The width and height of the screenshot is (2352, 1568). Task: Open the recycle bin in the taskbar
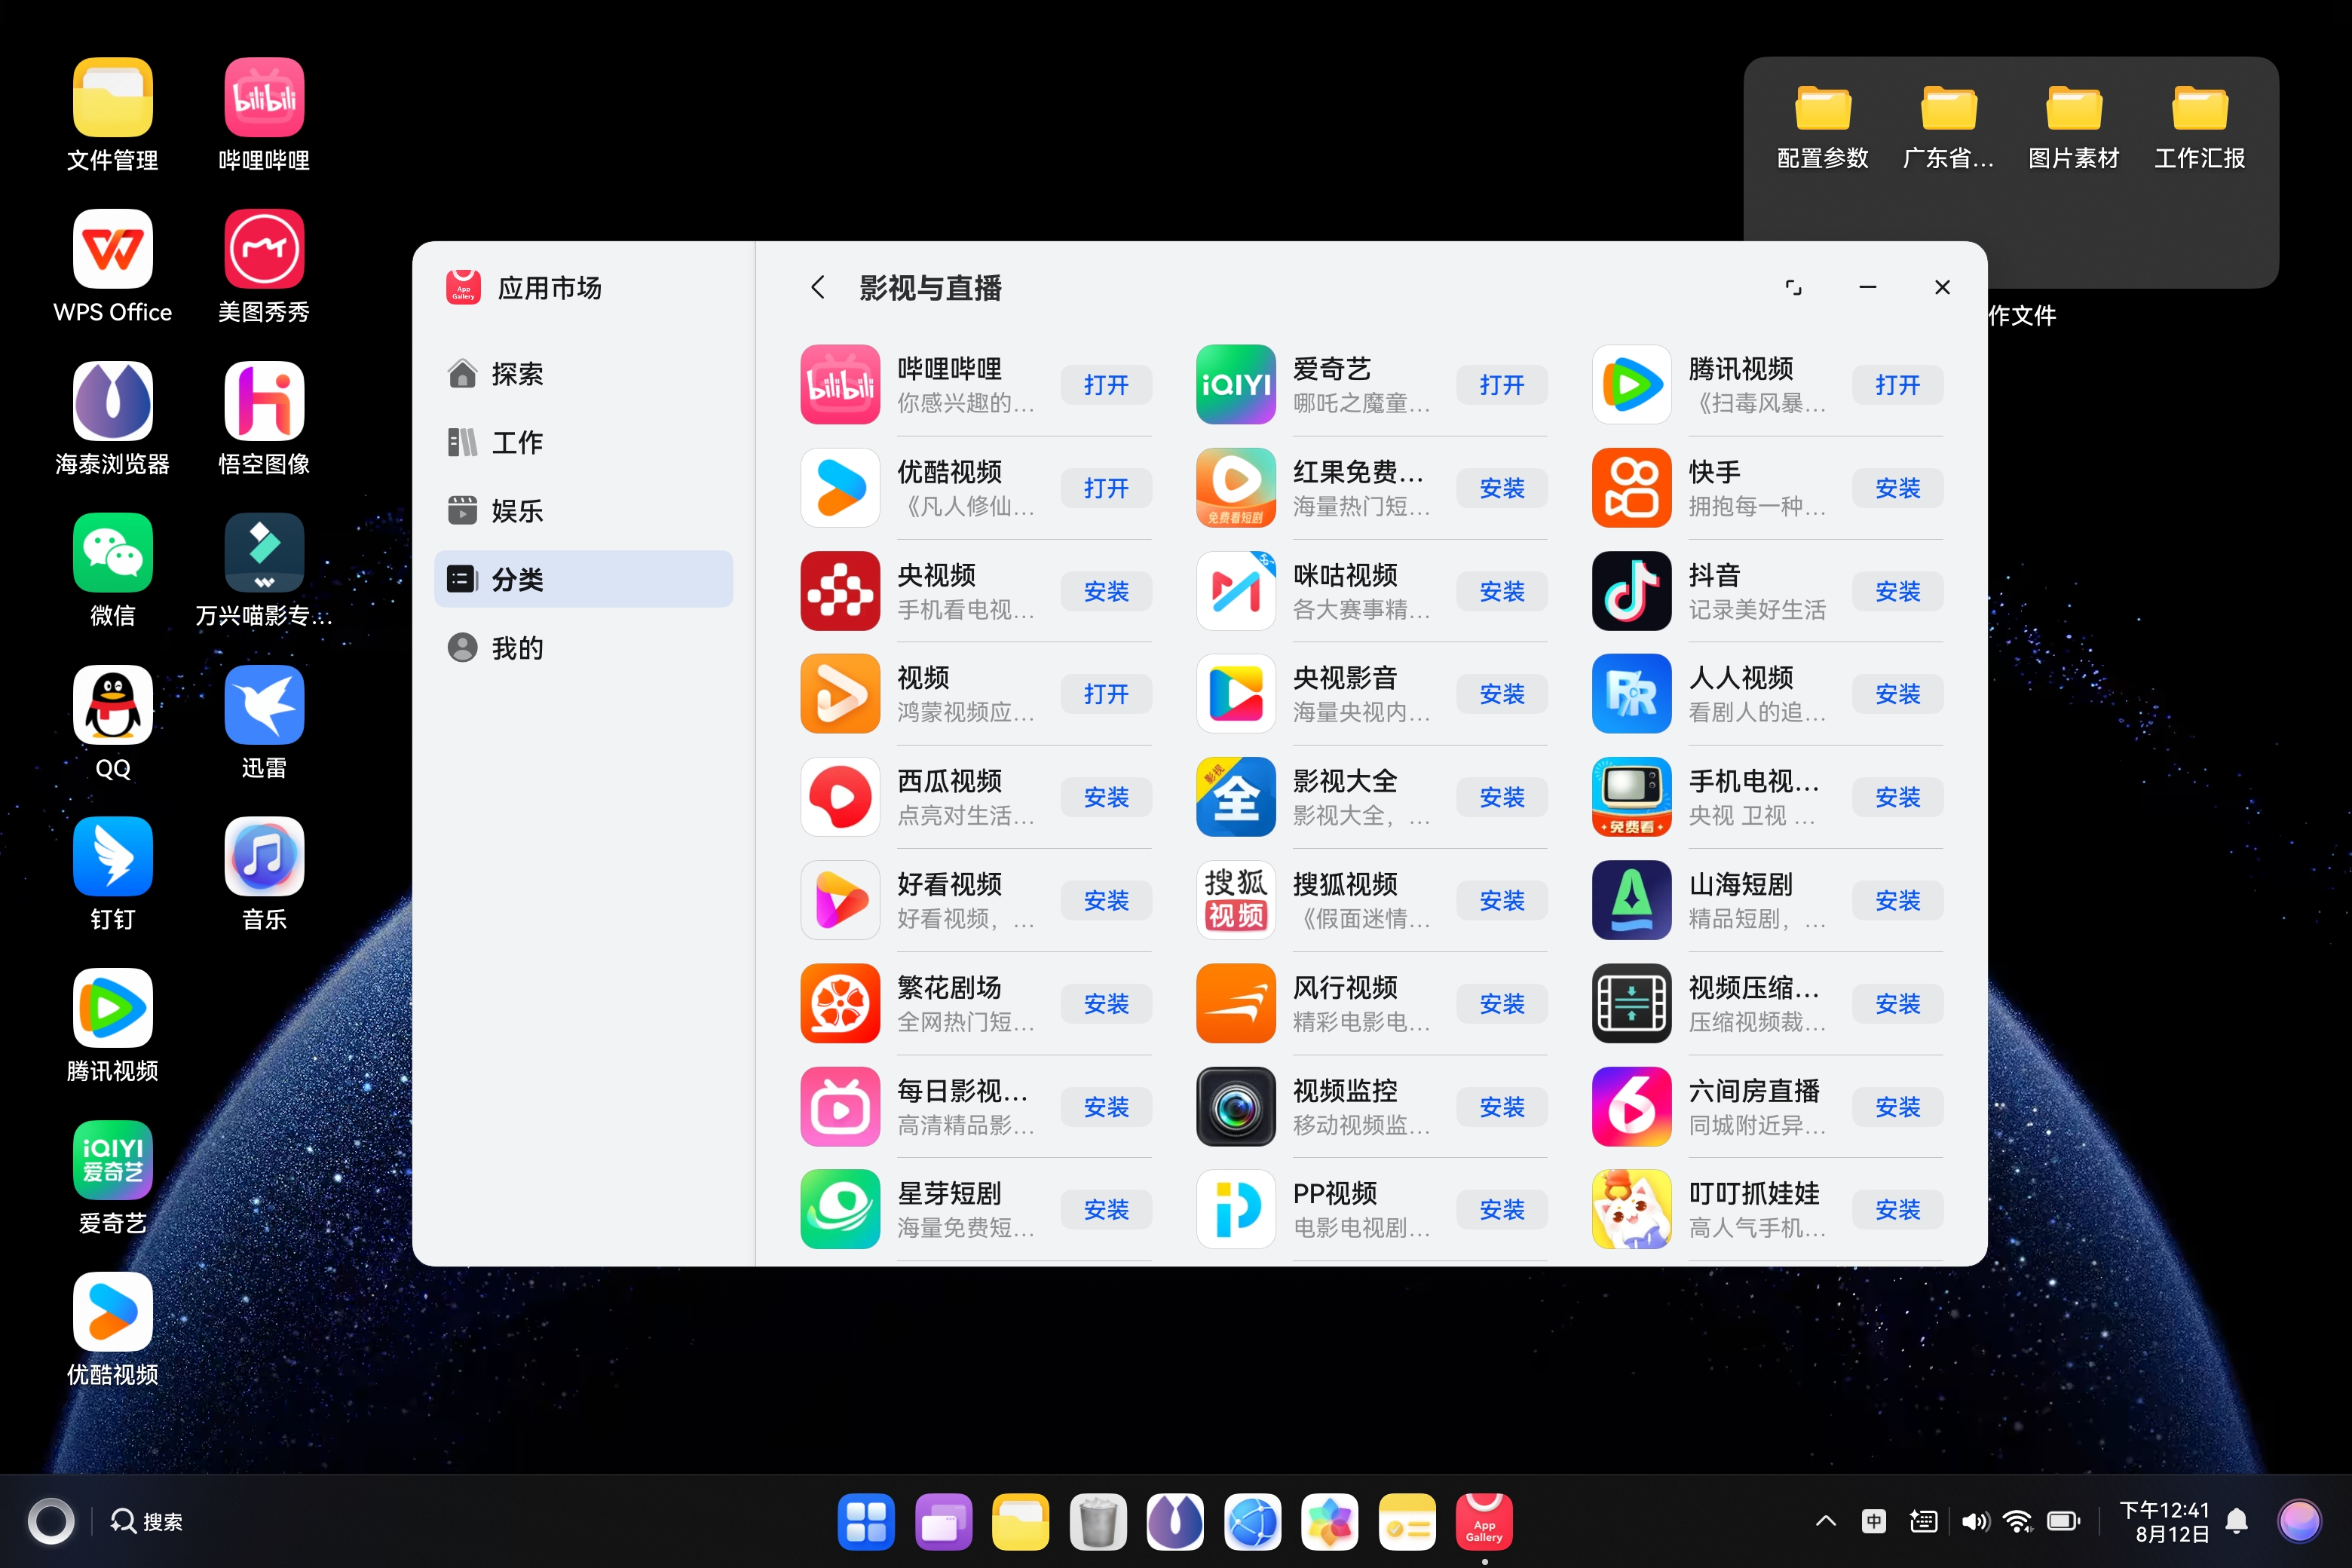click(x=1098, y=1522)
